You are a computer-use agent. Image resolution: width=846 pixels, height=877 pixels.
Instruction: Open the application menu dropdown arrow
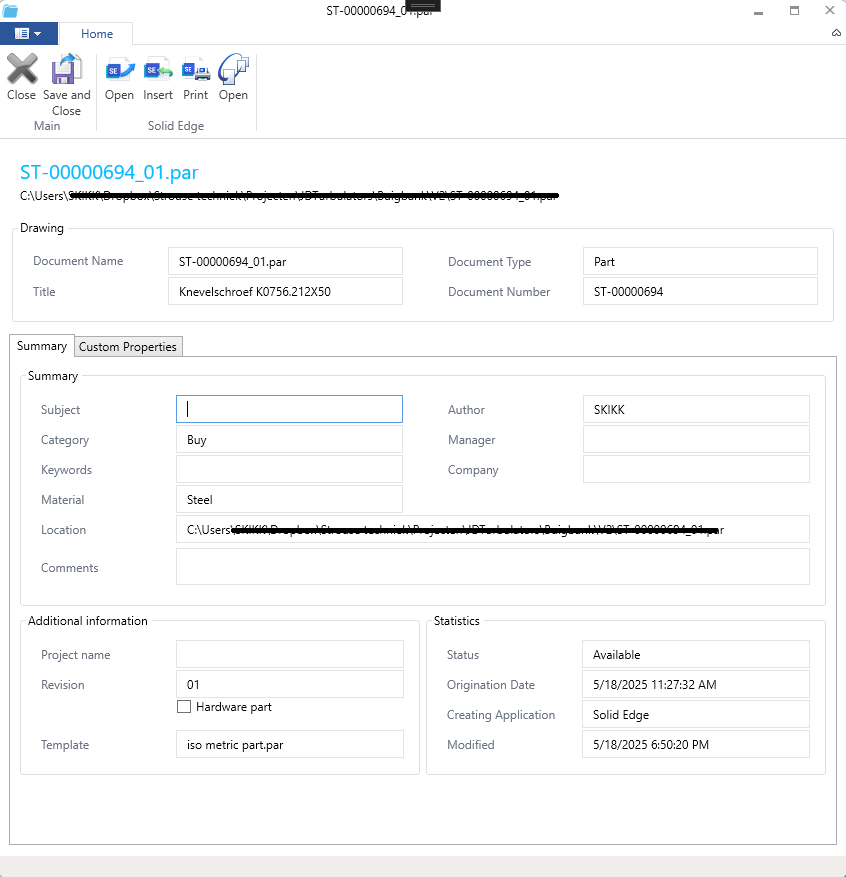pyautogui.click(x=39, y=33)
